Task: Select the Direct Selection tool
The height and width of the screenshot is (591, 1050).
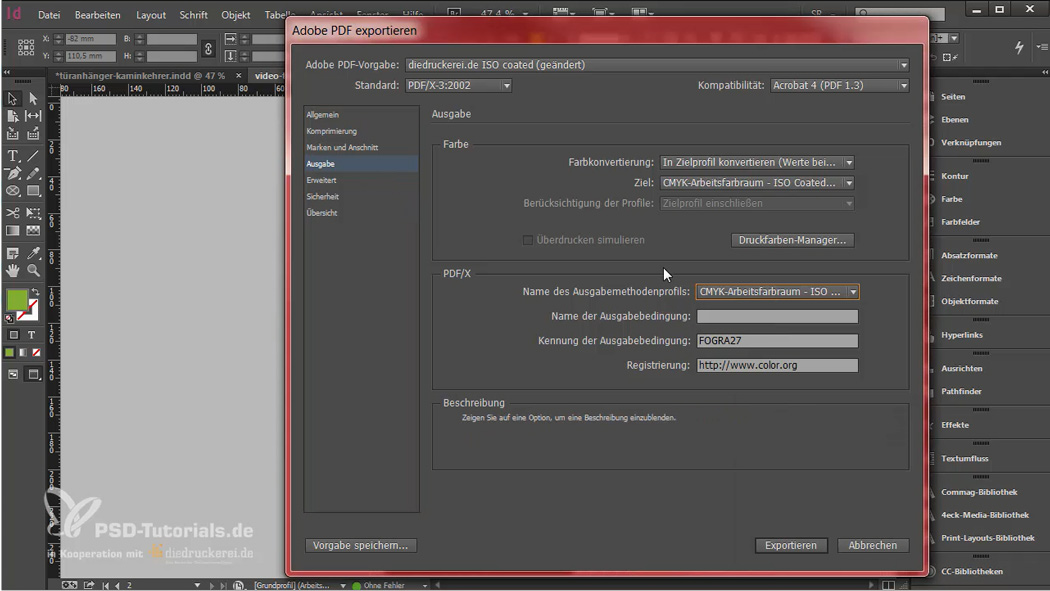Action: click(33, 98)
